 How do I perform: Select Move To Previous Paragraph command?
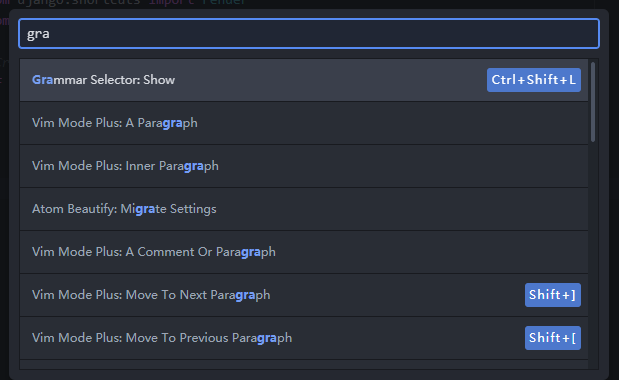pos(304,338)
